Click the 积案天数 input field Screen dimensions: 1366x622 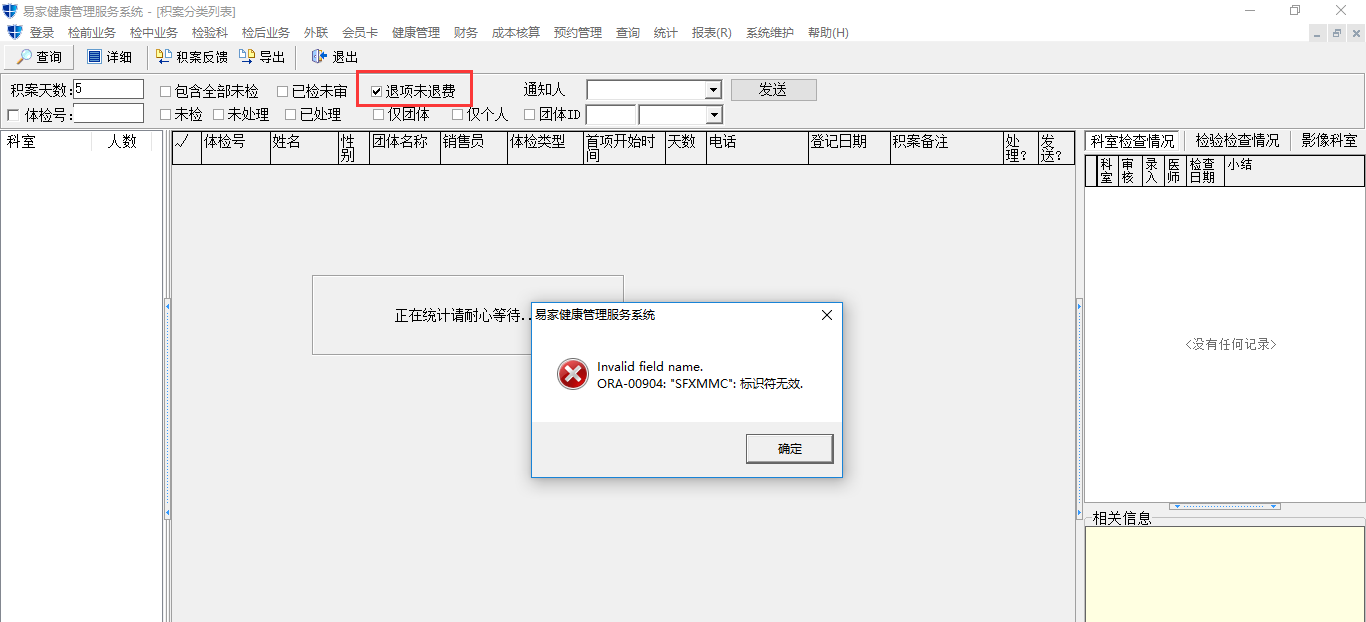(108, 89)
